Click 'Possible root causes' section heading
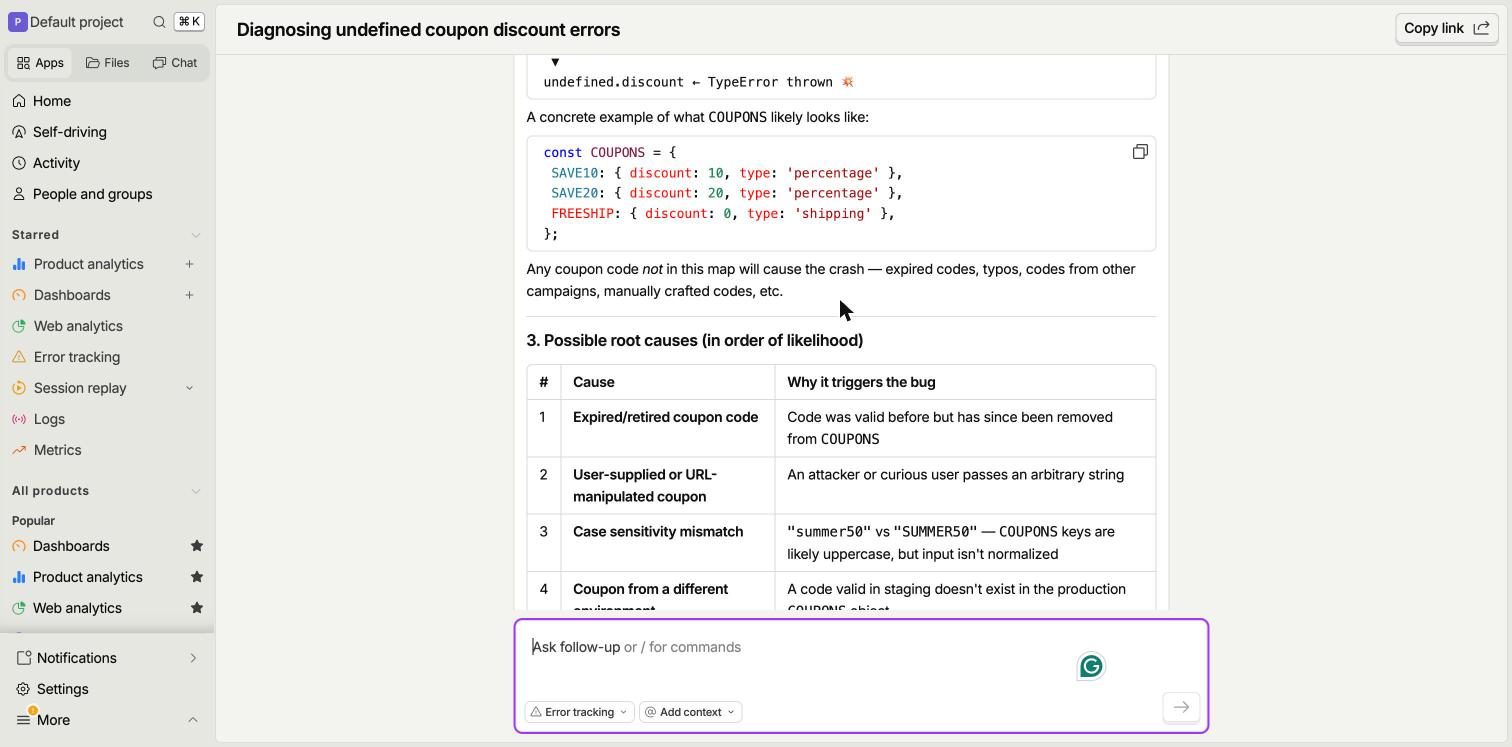Screen dimensions: 1512x747 (x=695, y=341)
